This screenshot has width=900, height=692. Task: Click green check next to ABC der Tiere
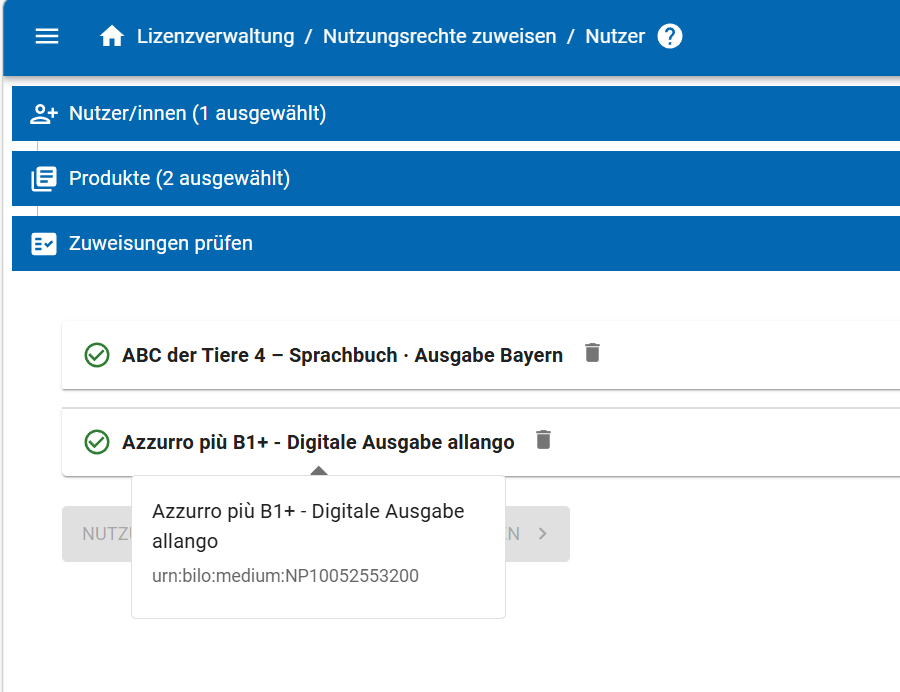97,355
